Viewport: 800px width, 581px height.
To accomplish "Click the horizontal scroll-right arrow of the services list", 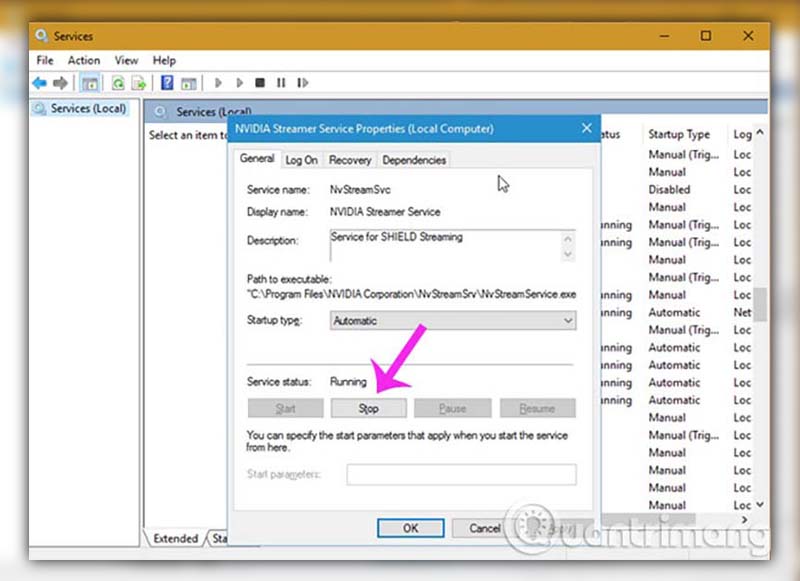I will point(744,519).
